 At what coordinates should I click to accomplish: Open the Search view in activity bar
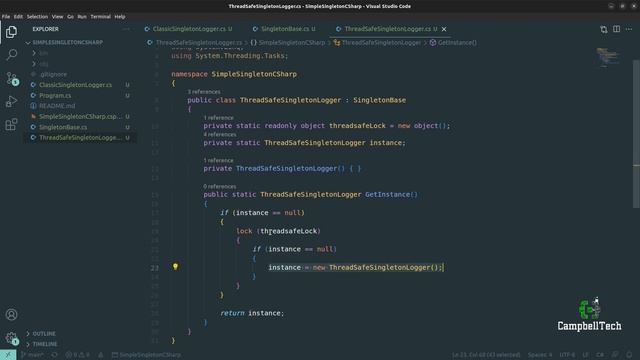[11, 55]
